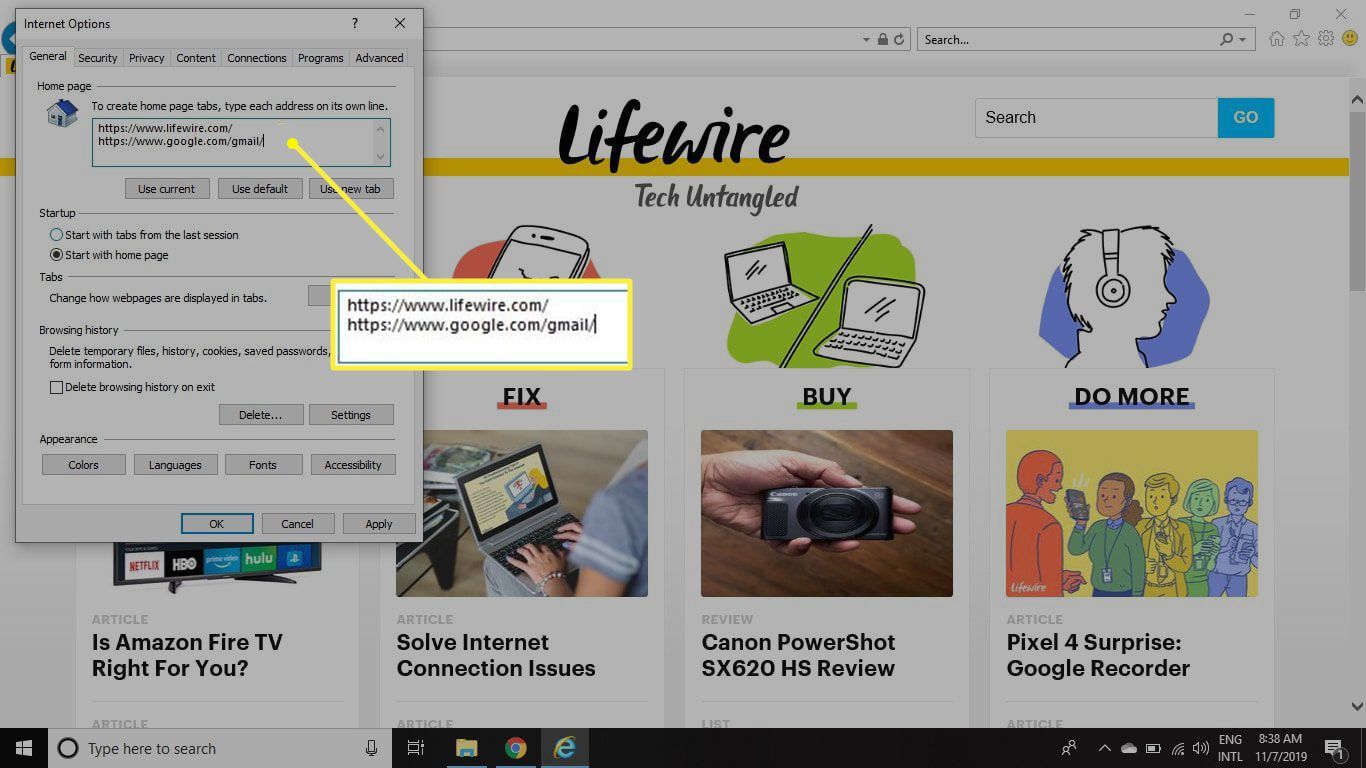Click the Languages button

(175, 465)
